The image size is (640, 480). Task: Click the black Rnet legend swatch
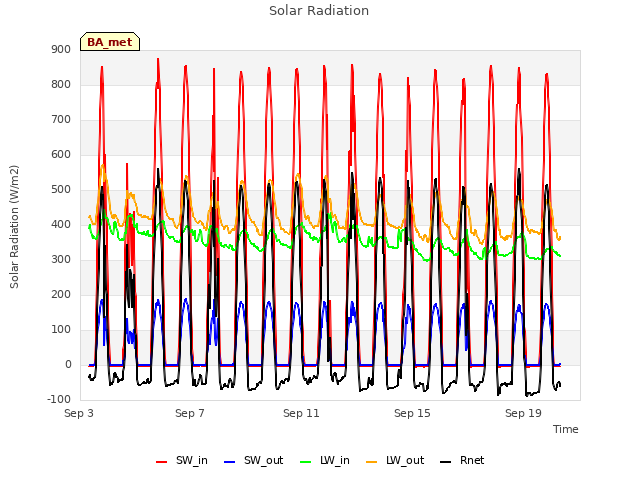pos(446,462)
